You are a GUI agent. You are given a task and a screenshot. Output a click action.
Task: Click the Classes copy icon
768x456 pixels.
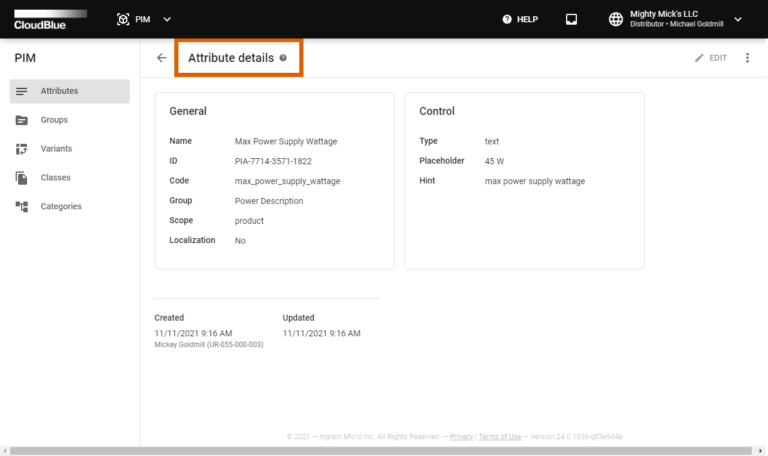(x=22, y=178)
